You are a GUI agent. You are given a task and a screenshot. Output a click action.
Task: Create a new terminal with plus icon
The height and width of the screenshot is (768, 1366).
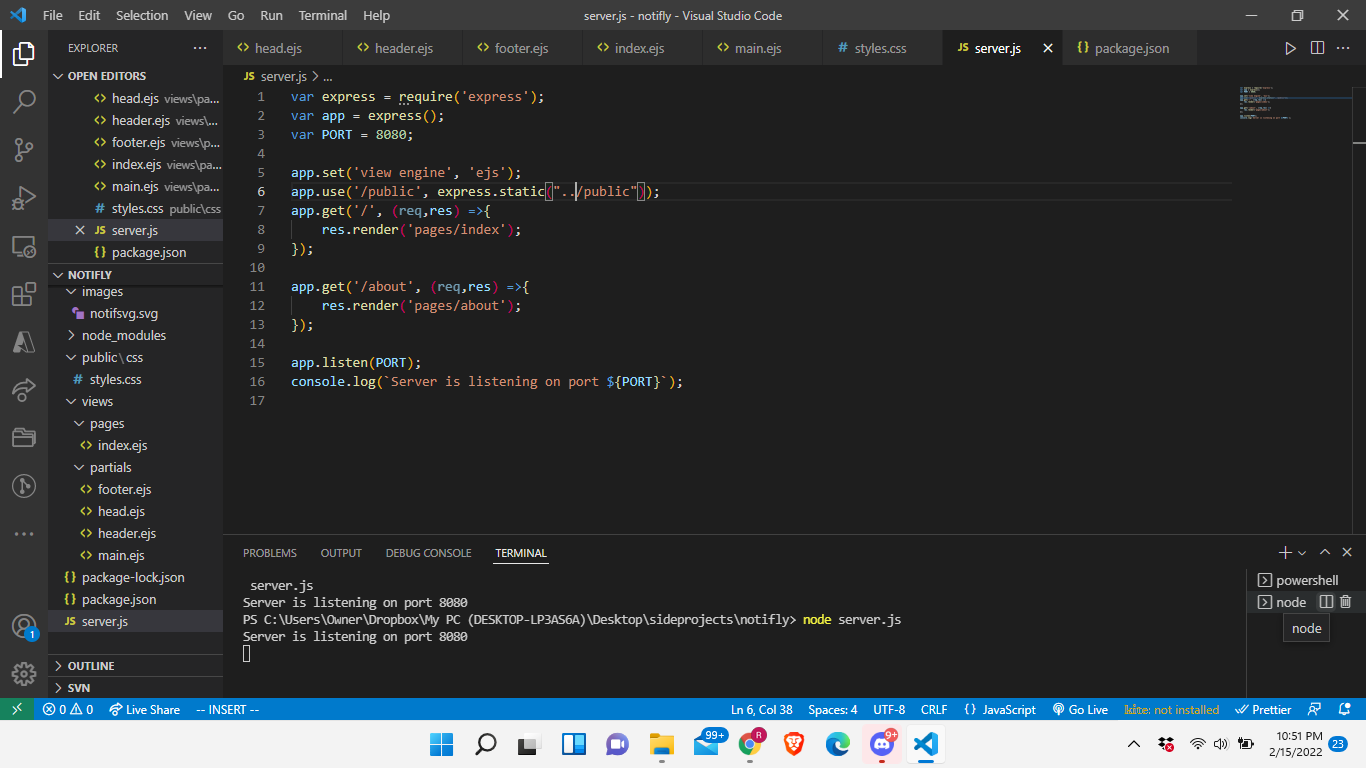click(1285, 552)
